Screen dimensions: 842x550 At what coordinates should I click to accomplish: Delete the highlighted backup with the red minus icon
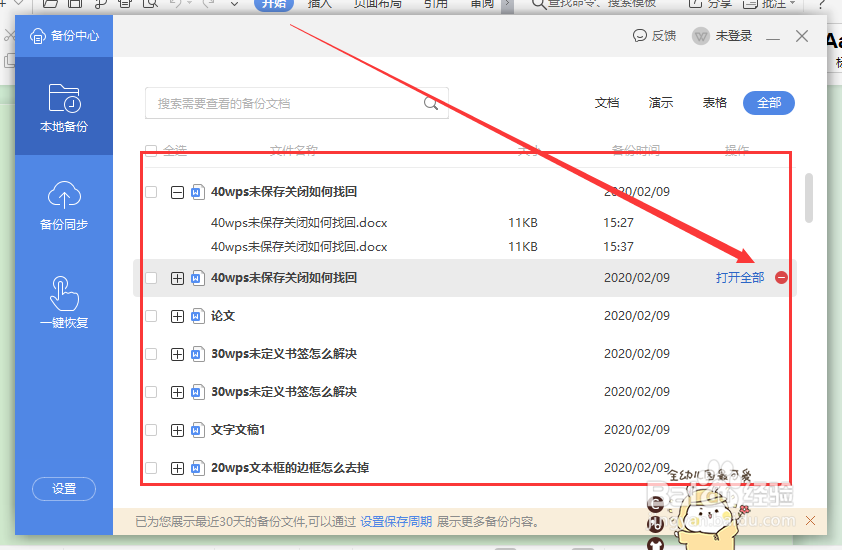click(781, 278)
